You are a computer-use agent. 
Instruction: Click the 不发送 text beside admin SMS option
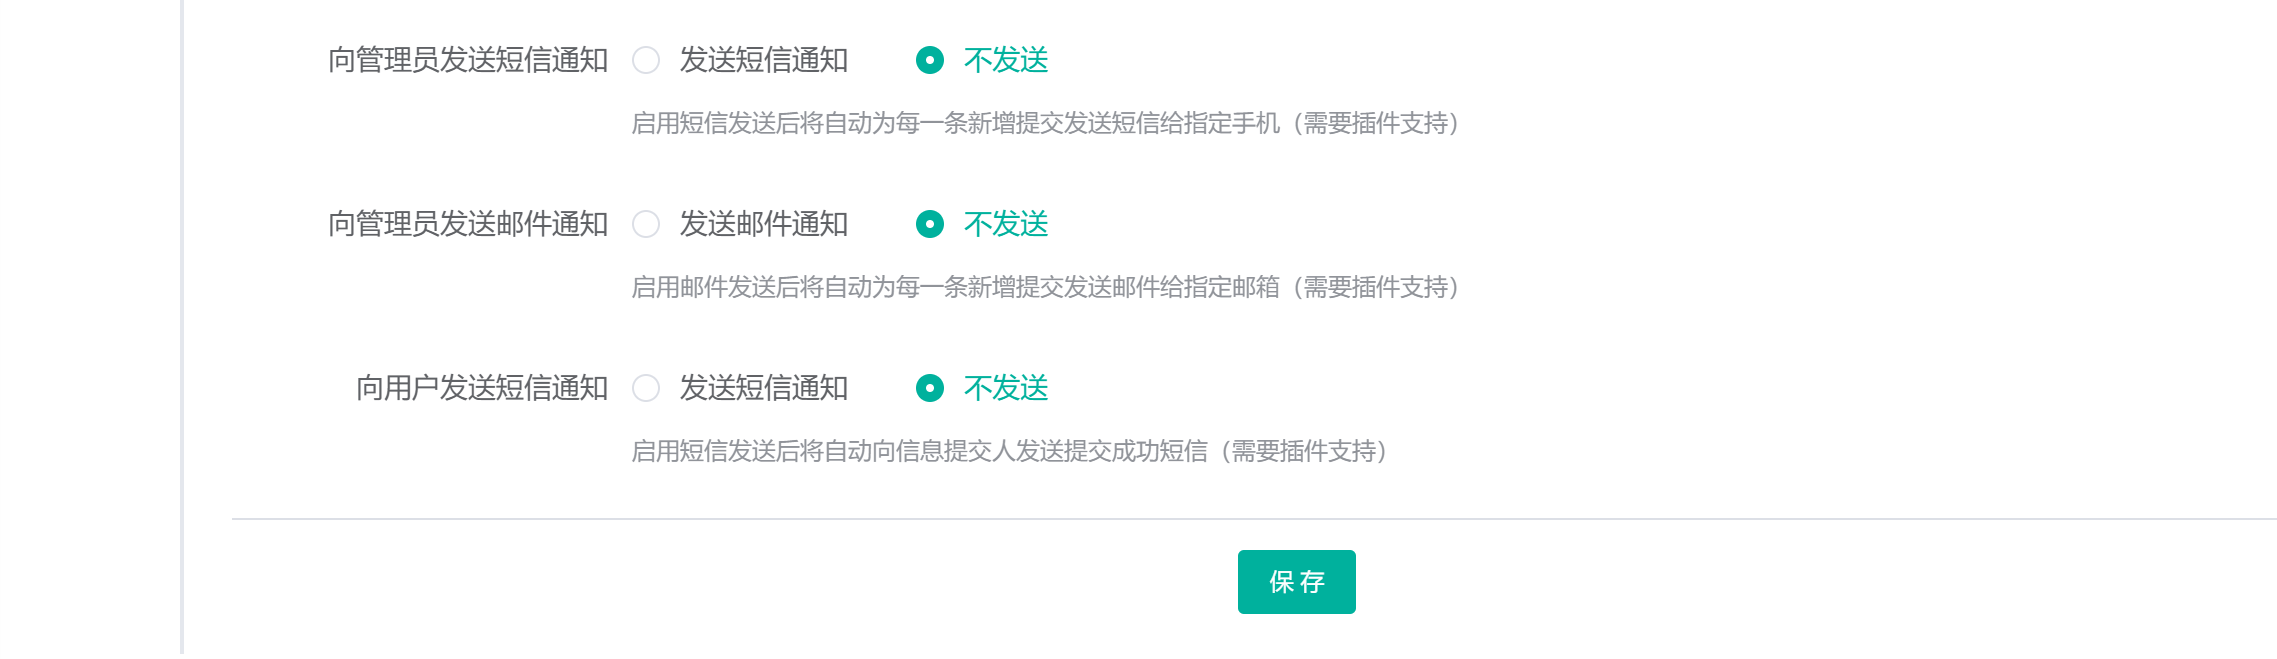coord(1006,60)
